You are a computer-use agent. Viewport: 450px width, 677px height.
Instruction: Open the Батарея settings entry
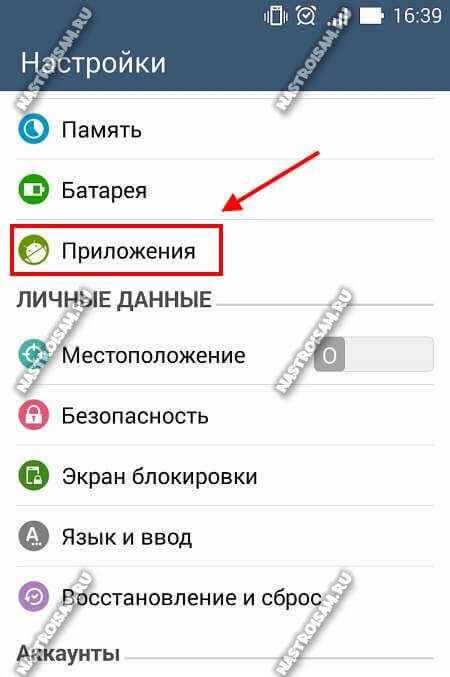(225, 190)
